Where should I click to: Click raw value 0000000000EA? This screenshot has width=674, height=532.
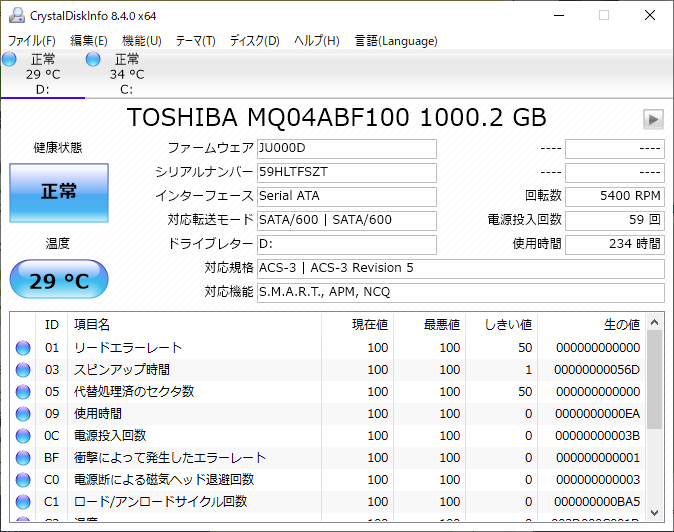pos(597,413)
